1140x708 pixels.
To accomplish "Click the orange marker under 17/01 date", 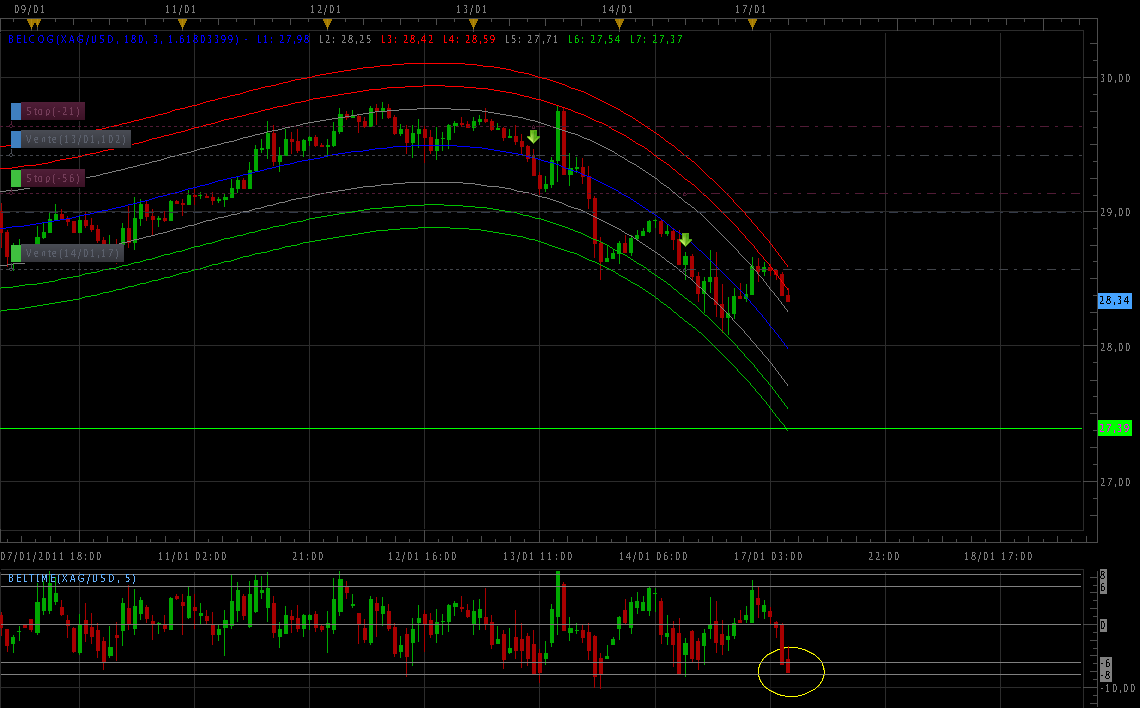I will point(752,23).
